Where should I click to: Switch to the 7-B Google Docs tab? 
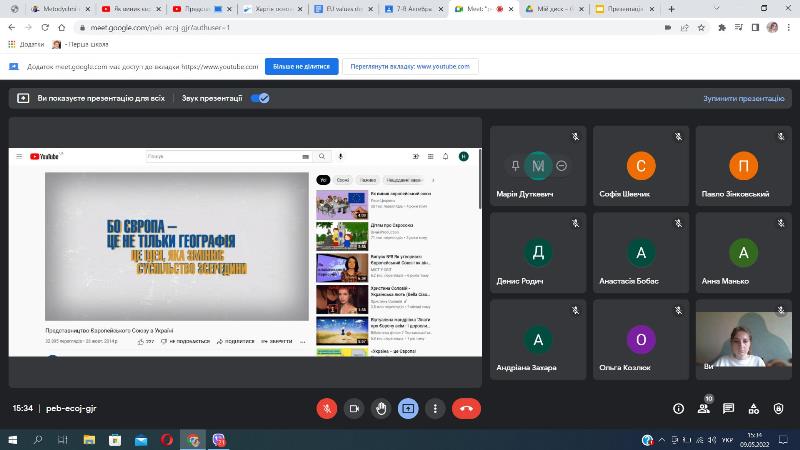(414, 8)
